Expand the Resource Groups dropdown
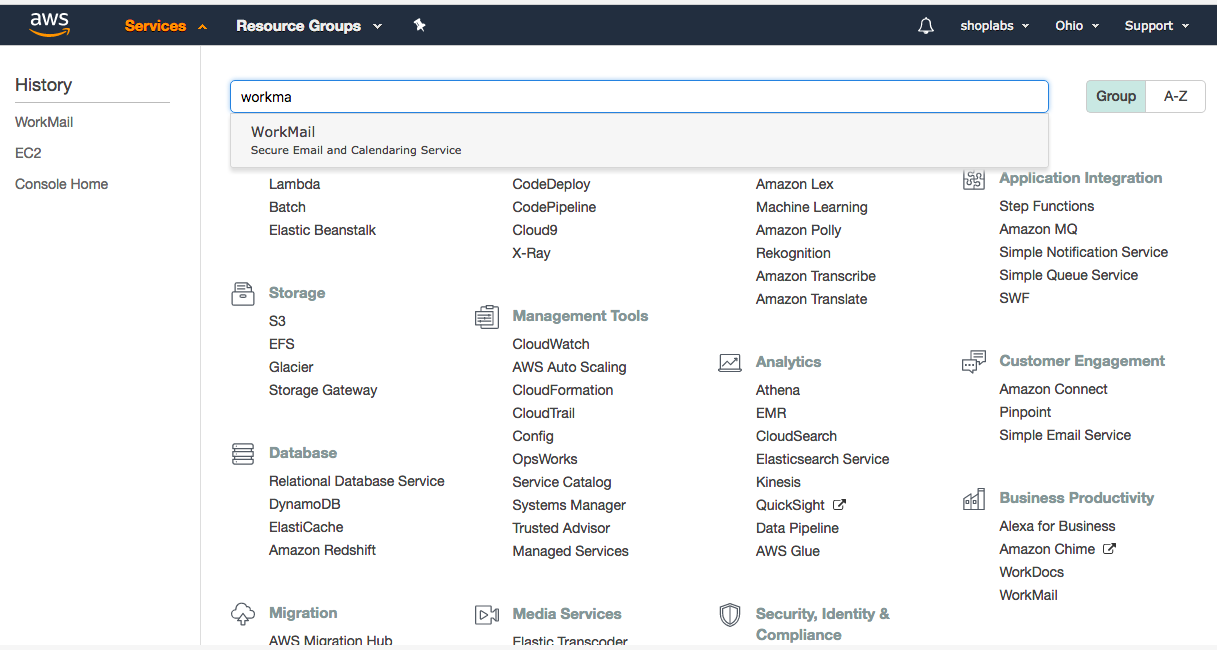The height and width of the screenshot is (650, 1217). (309, 26)
